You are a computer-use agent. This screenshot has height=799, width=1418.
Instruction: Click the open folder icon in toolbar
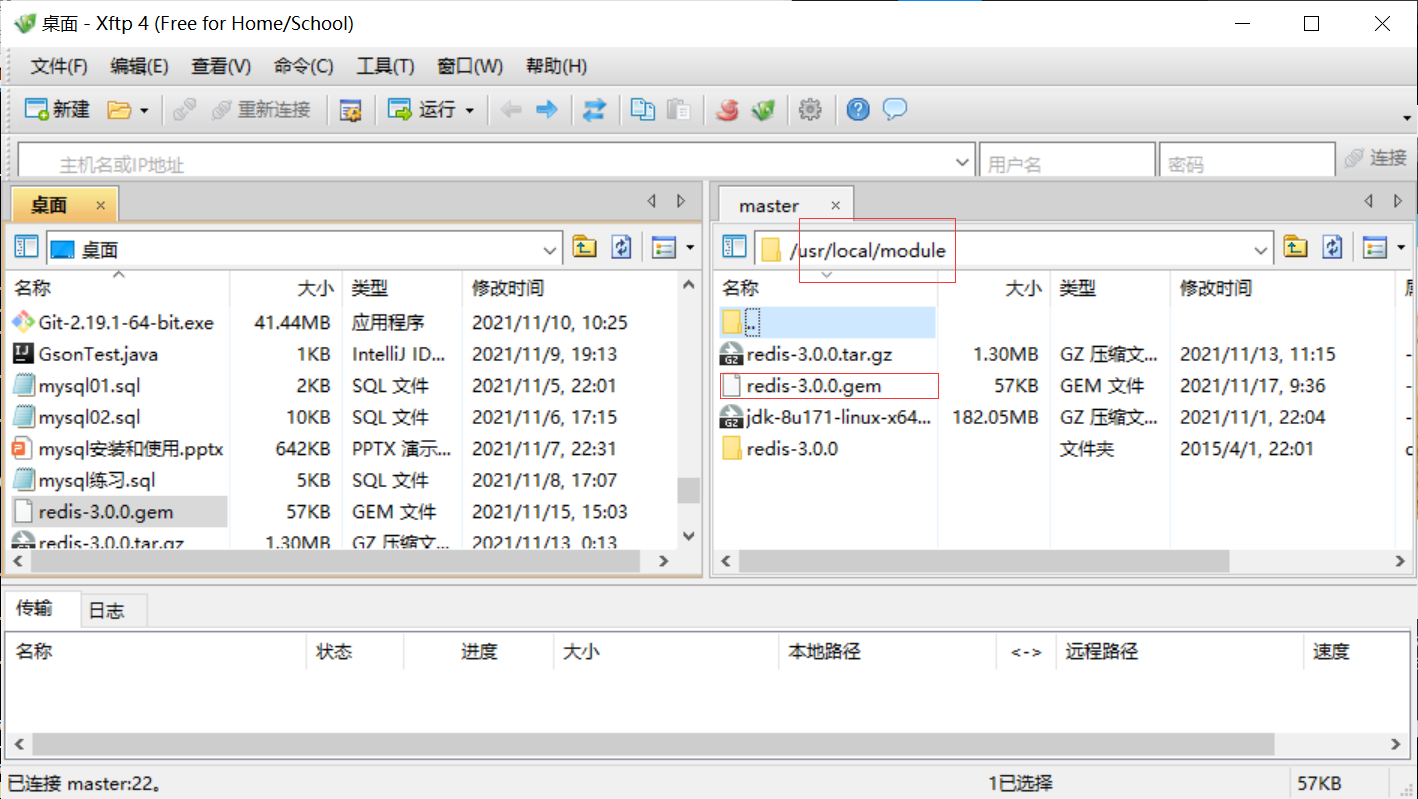click(119, 110)
